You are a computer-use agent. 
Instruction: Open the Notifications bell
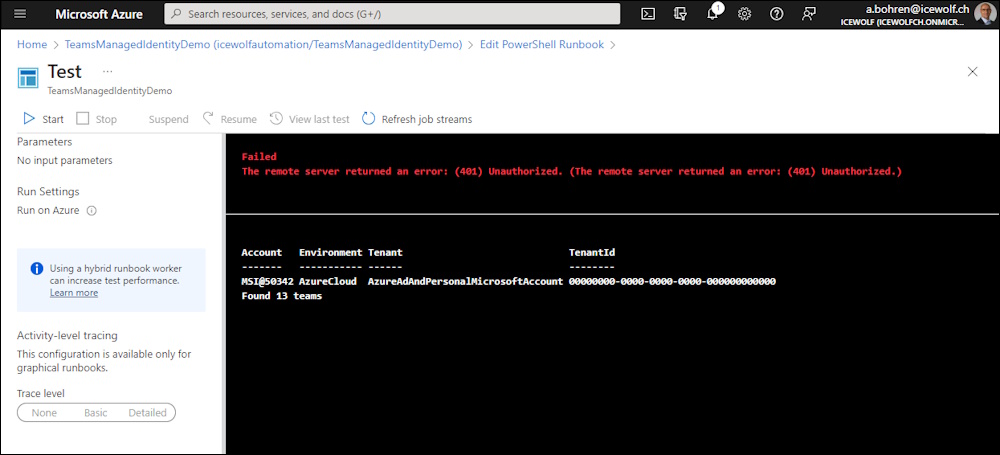tap(713, 14)
